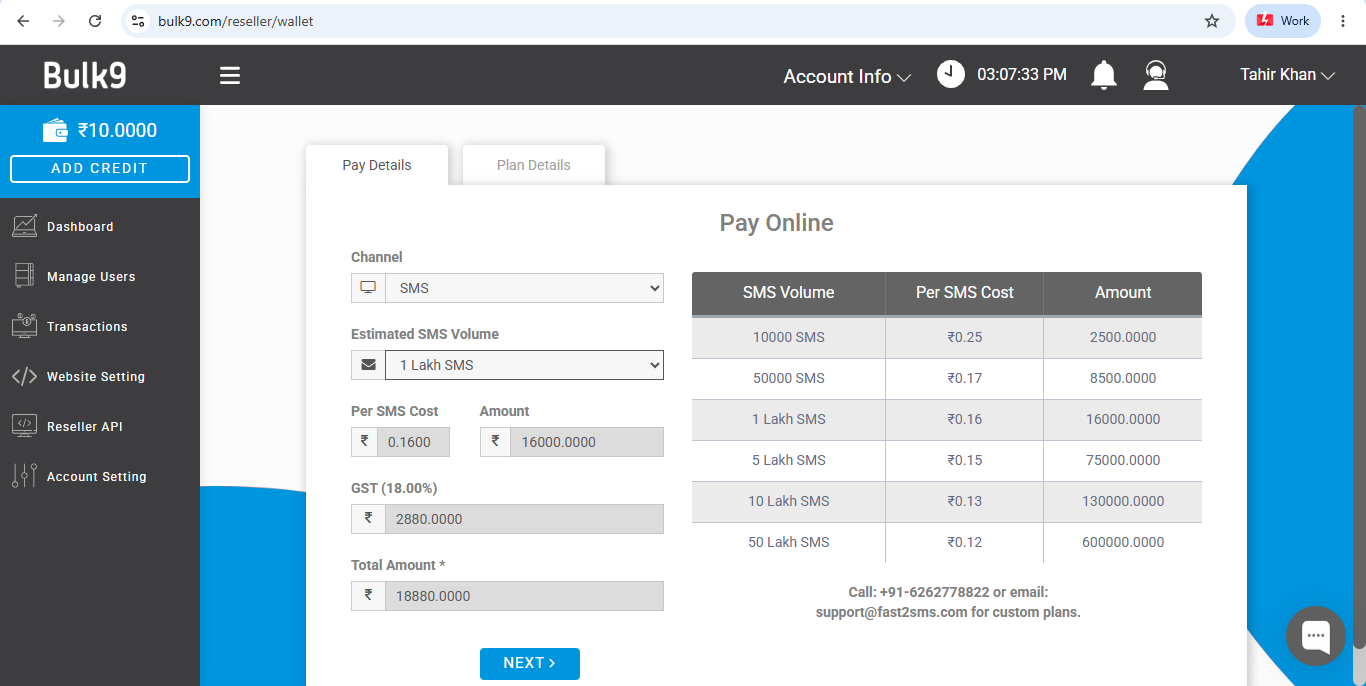This screenshot has height=686, width=1366.
Task: Click the support@fast2sms.com contact text
Action: click(x=890, y=612)
